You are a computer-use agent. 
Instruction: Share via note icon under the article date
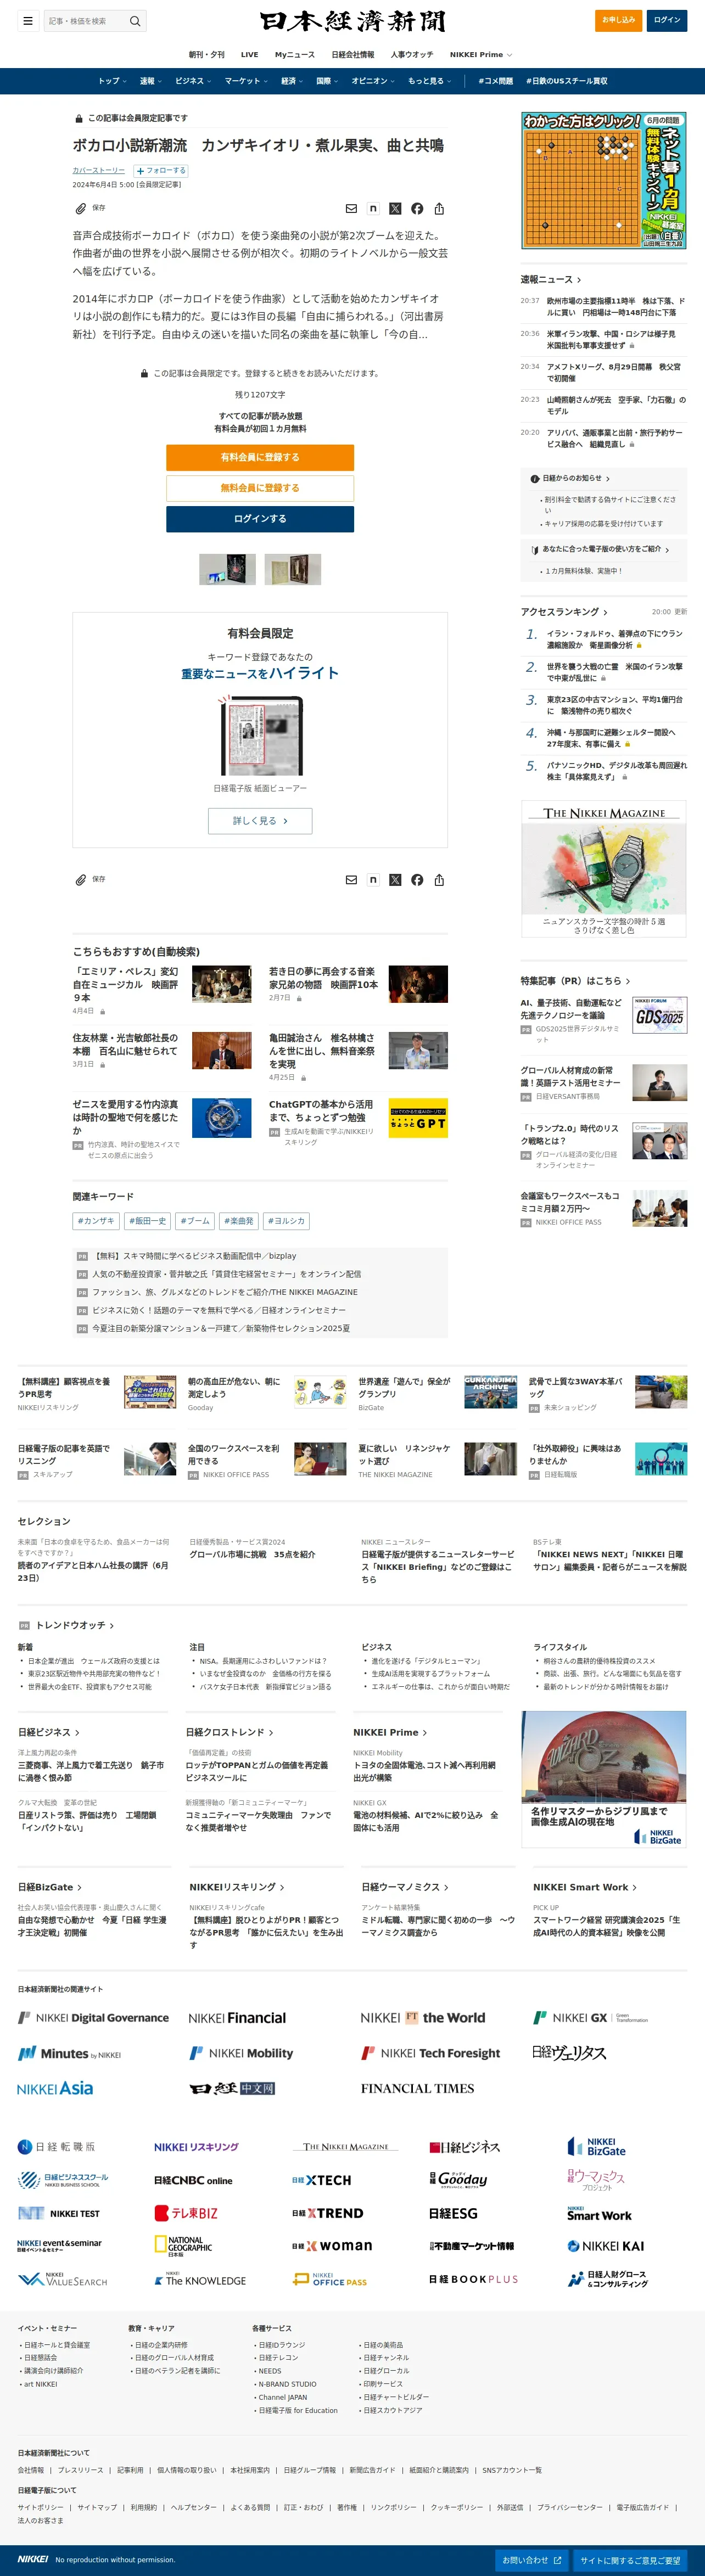point(373,209)
